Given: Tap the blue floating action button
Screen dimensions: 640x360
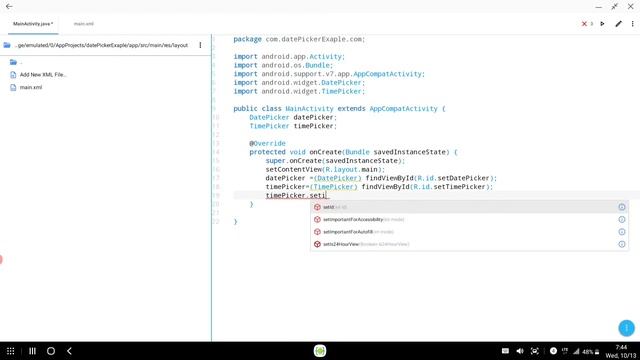Looking at the screenshot, I should click(x=627, y=328).
